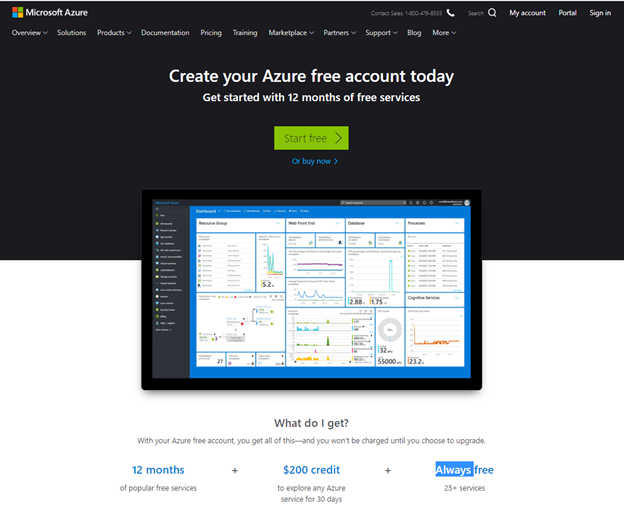Go to the Azure Portal link

567,13
